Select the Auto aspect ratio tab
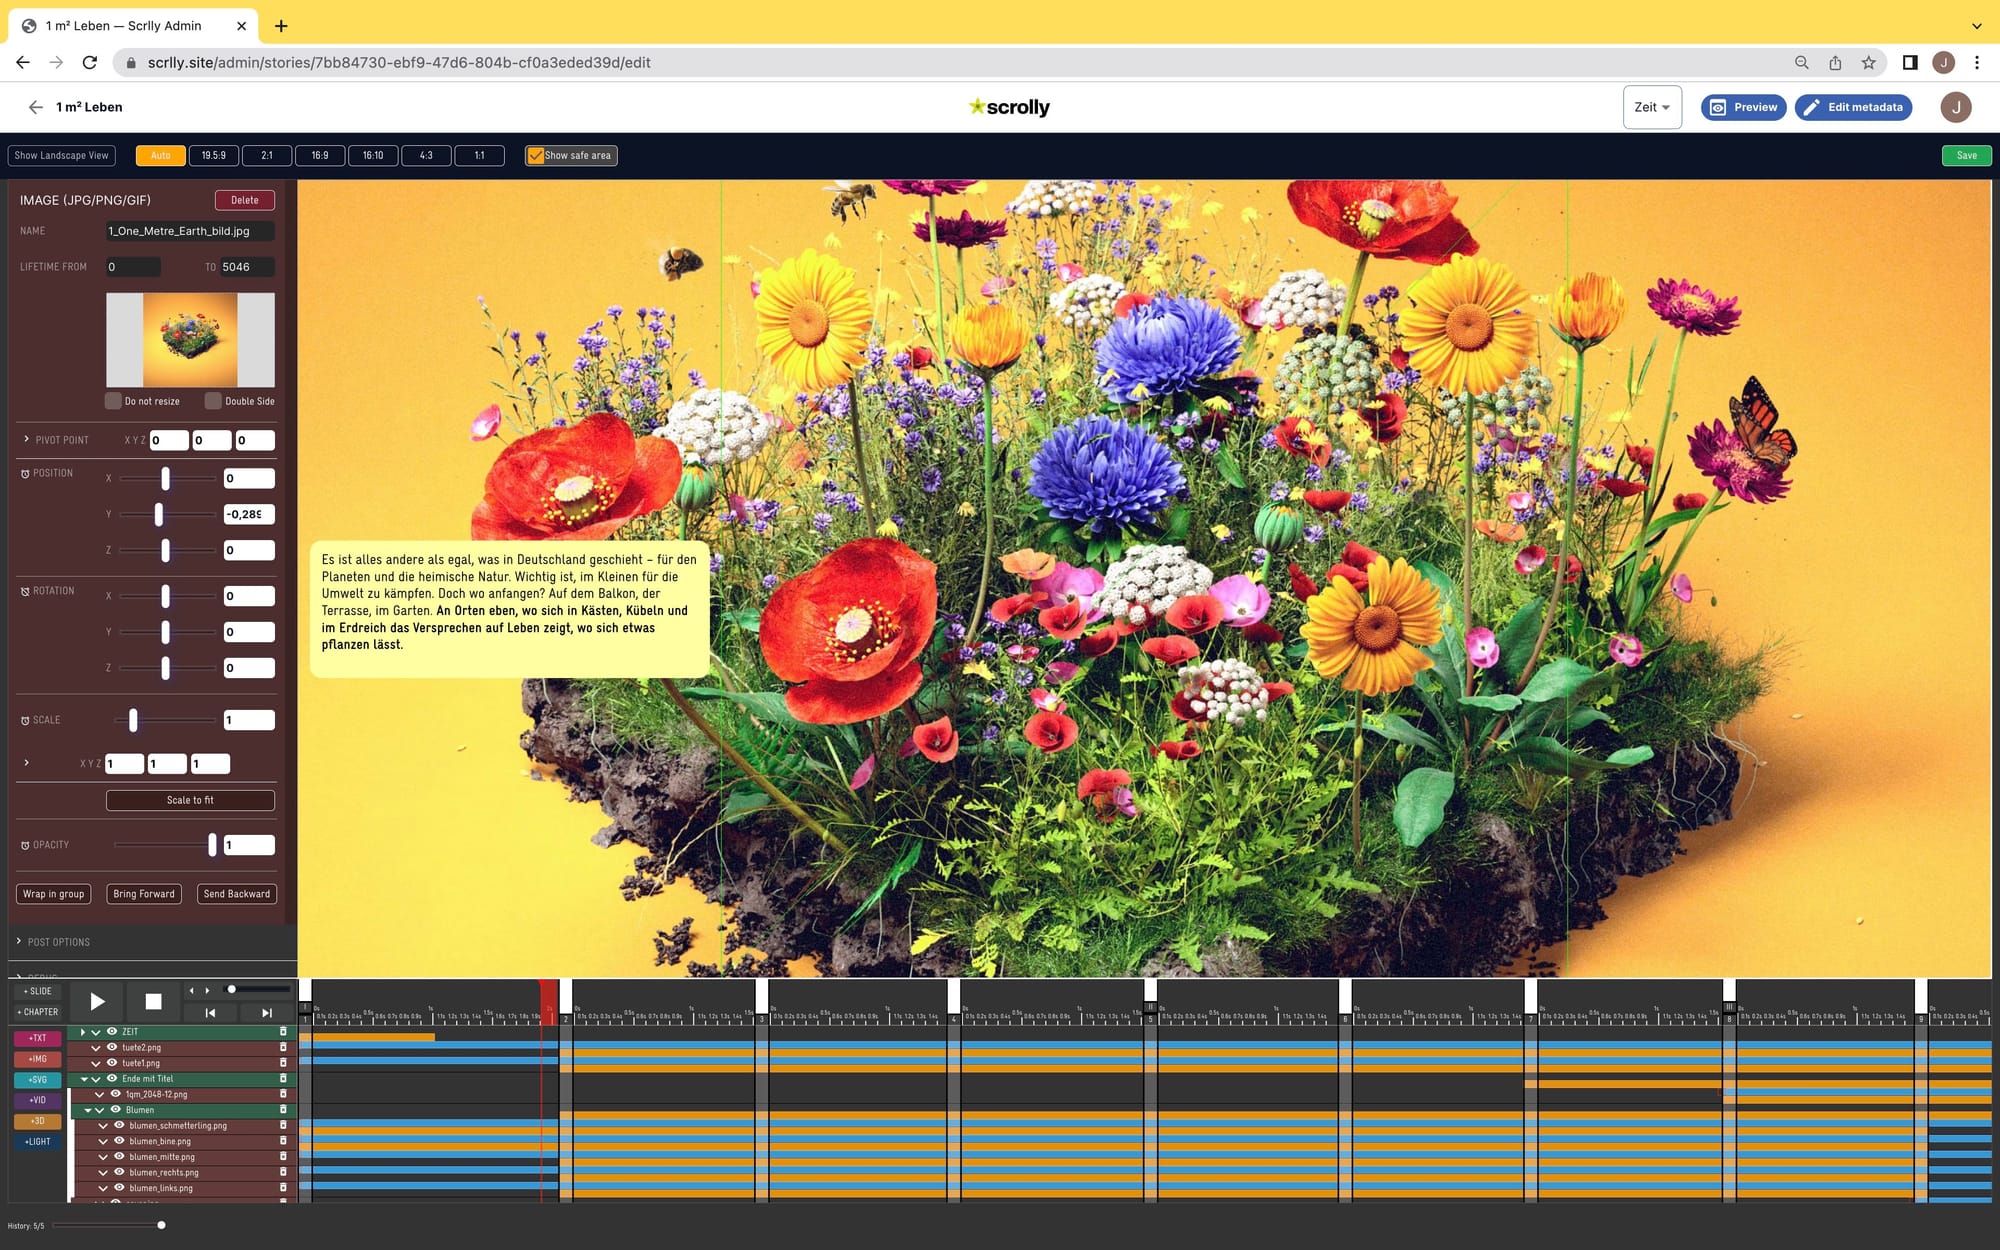Image resolution: width=2000 pixels, height=1250 pixels. pos(160,156)
